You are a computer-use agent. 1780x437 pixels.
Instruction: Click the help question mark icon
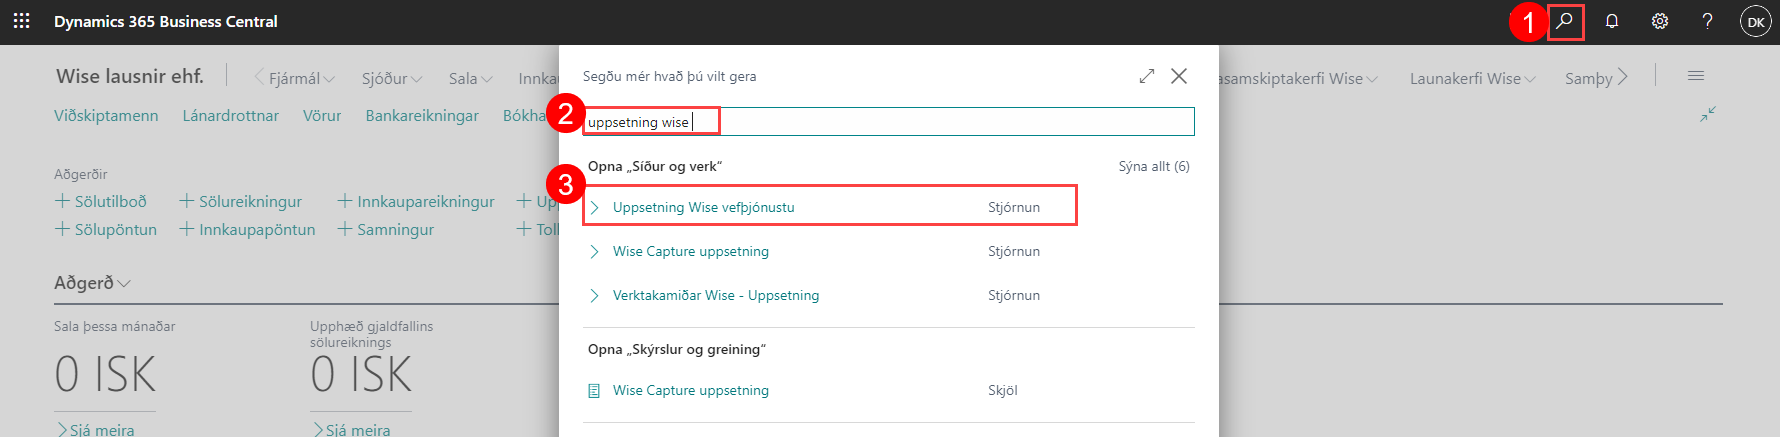click(1707, 21)
